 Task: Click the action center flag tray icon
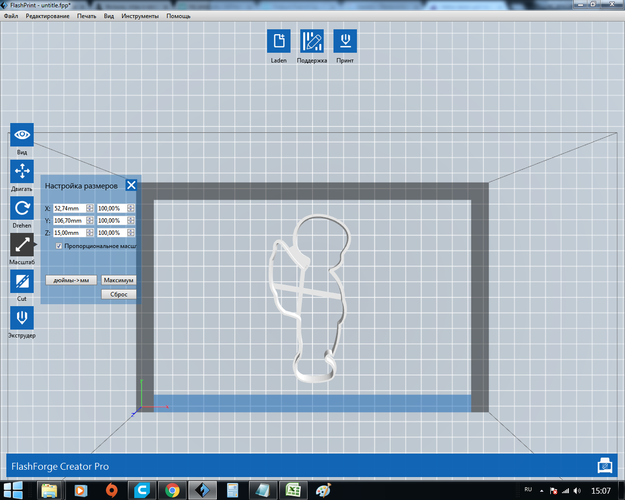point(553,490)
